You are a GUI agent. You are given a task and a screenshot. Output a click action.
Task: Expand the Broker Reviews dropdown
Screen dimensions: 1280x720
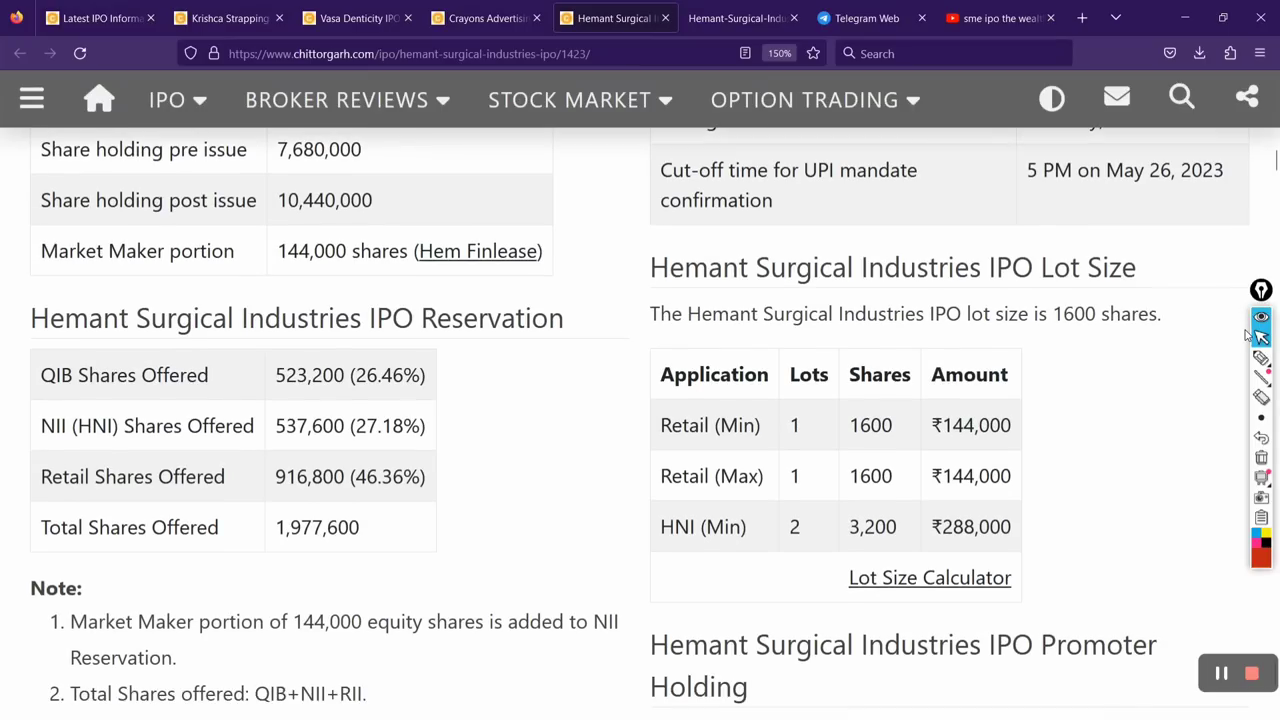click(347, 100)
